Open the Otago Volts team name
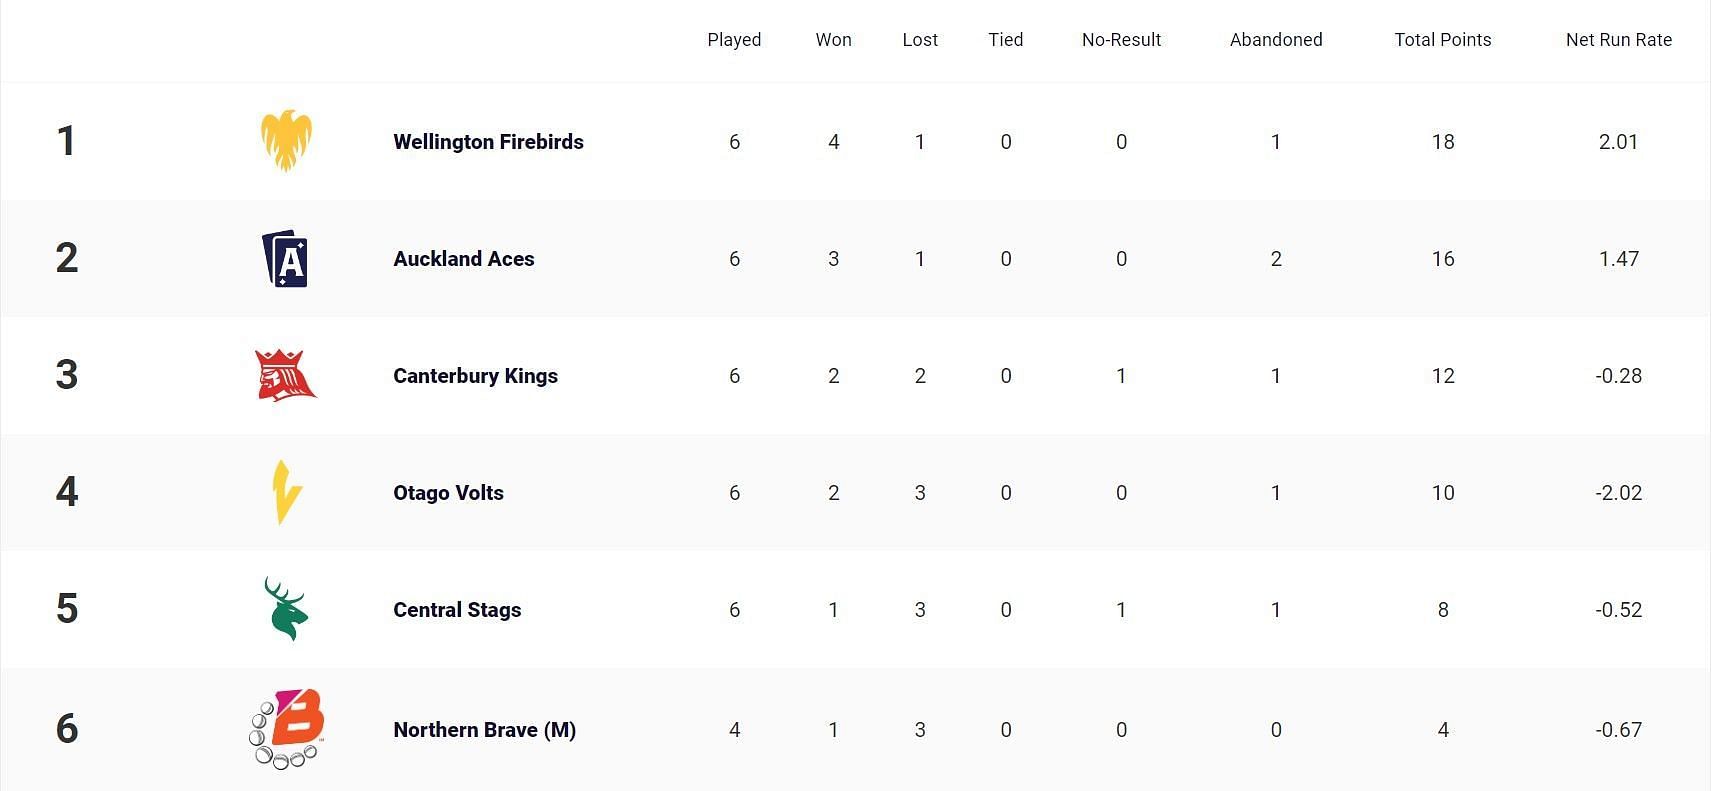The height and width of the screenshot is (791, 1711). [448, 493]
